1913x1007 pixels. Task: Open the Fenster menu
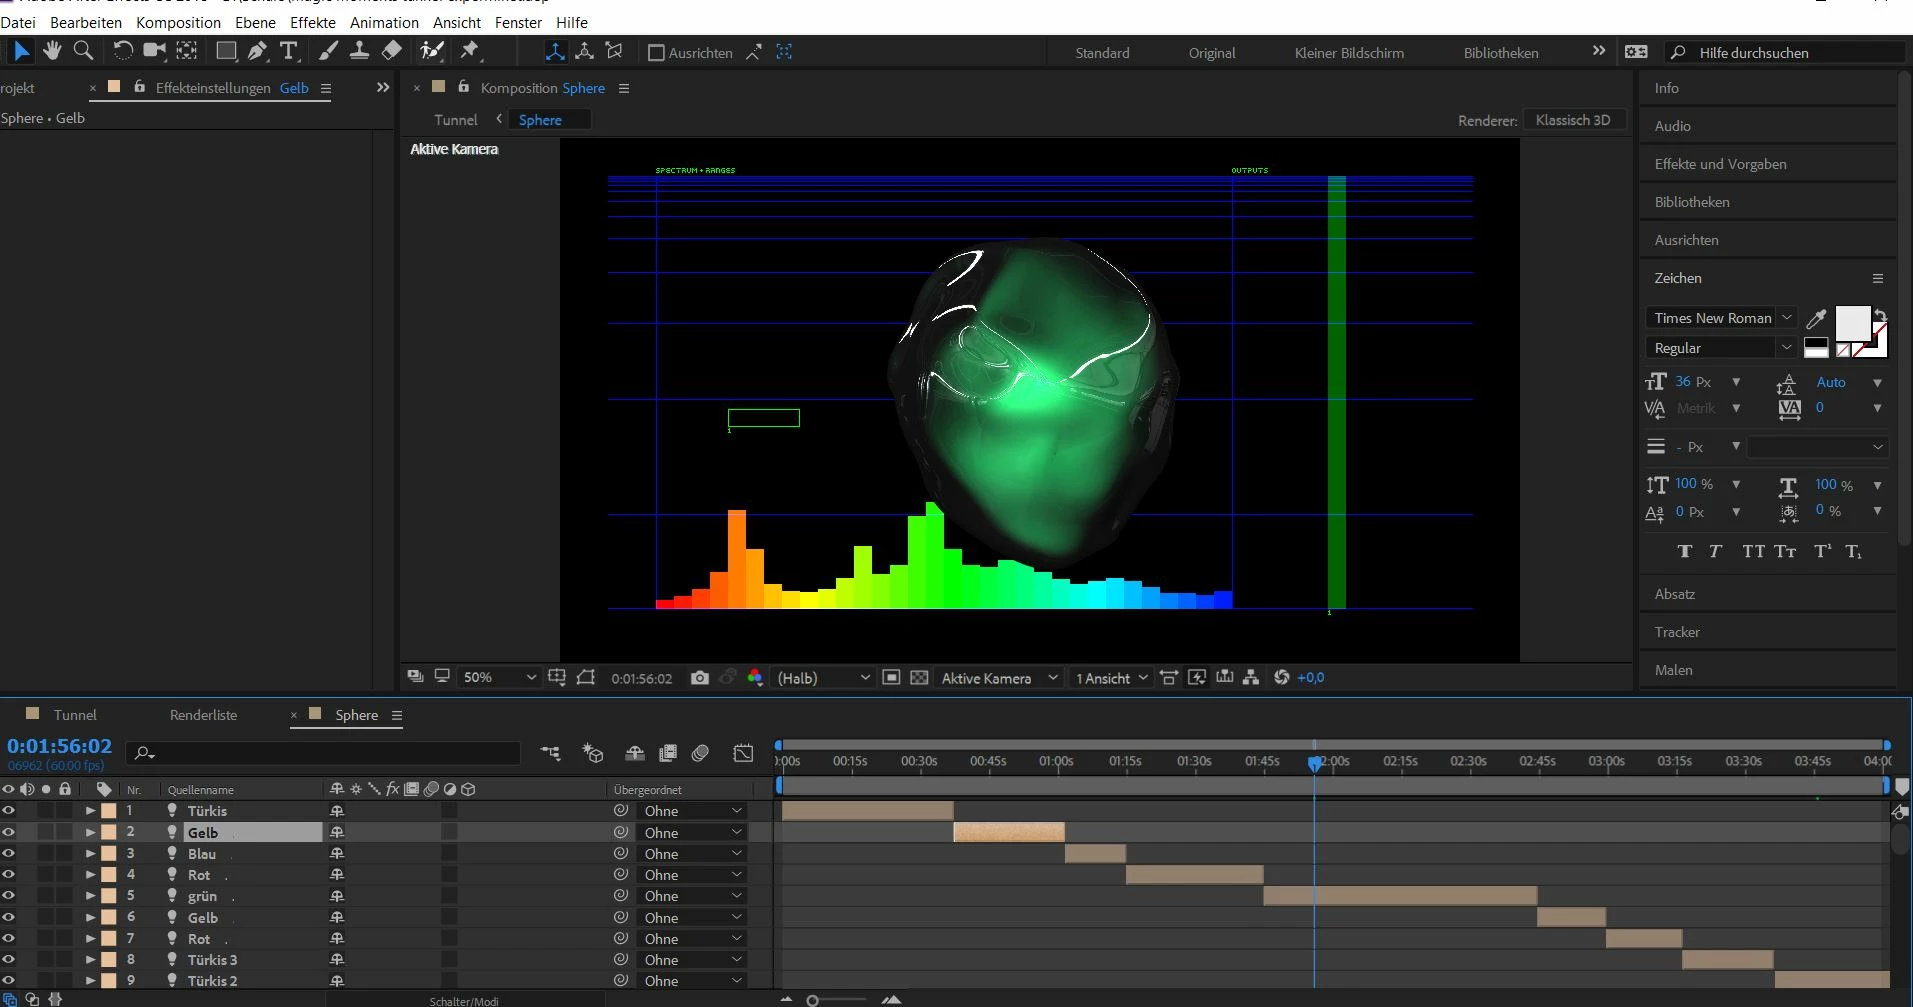518,22
